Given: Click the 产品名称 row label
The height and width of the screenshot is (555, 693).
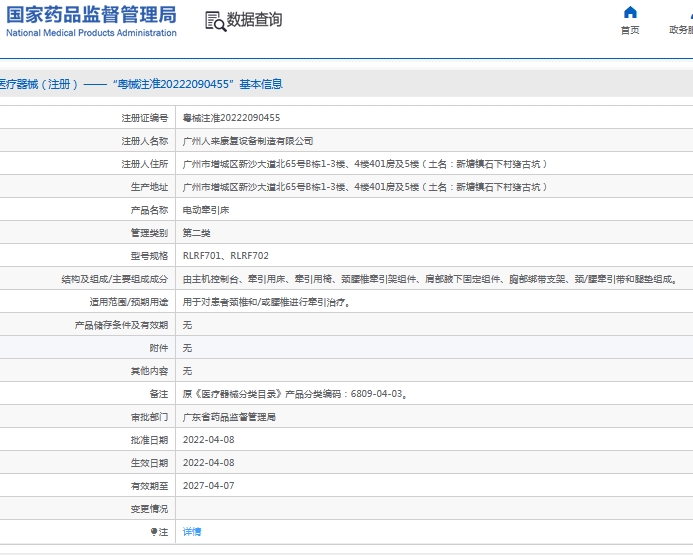Looking at the screenshot, I should pos(149,210).
